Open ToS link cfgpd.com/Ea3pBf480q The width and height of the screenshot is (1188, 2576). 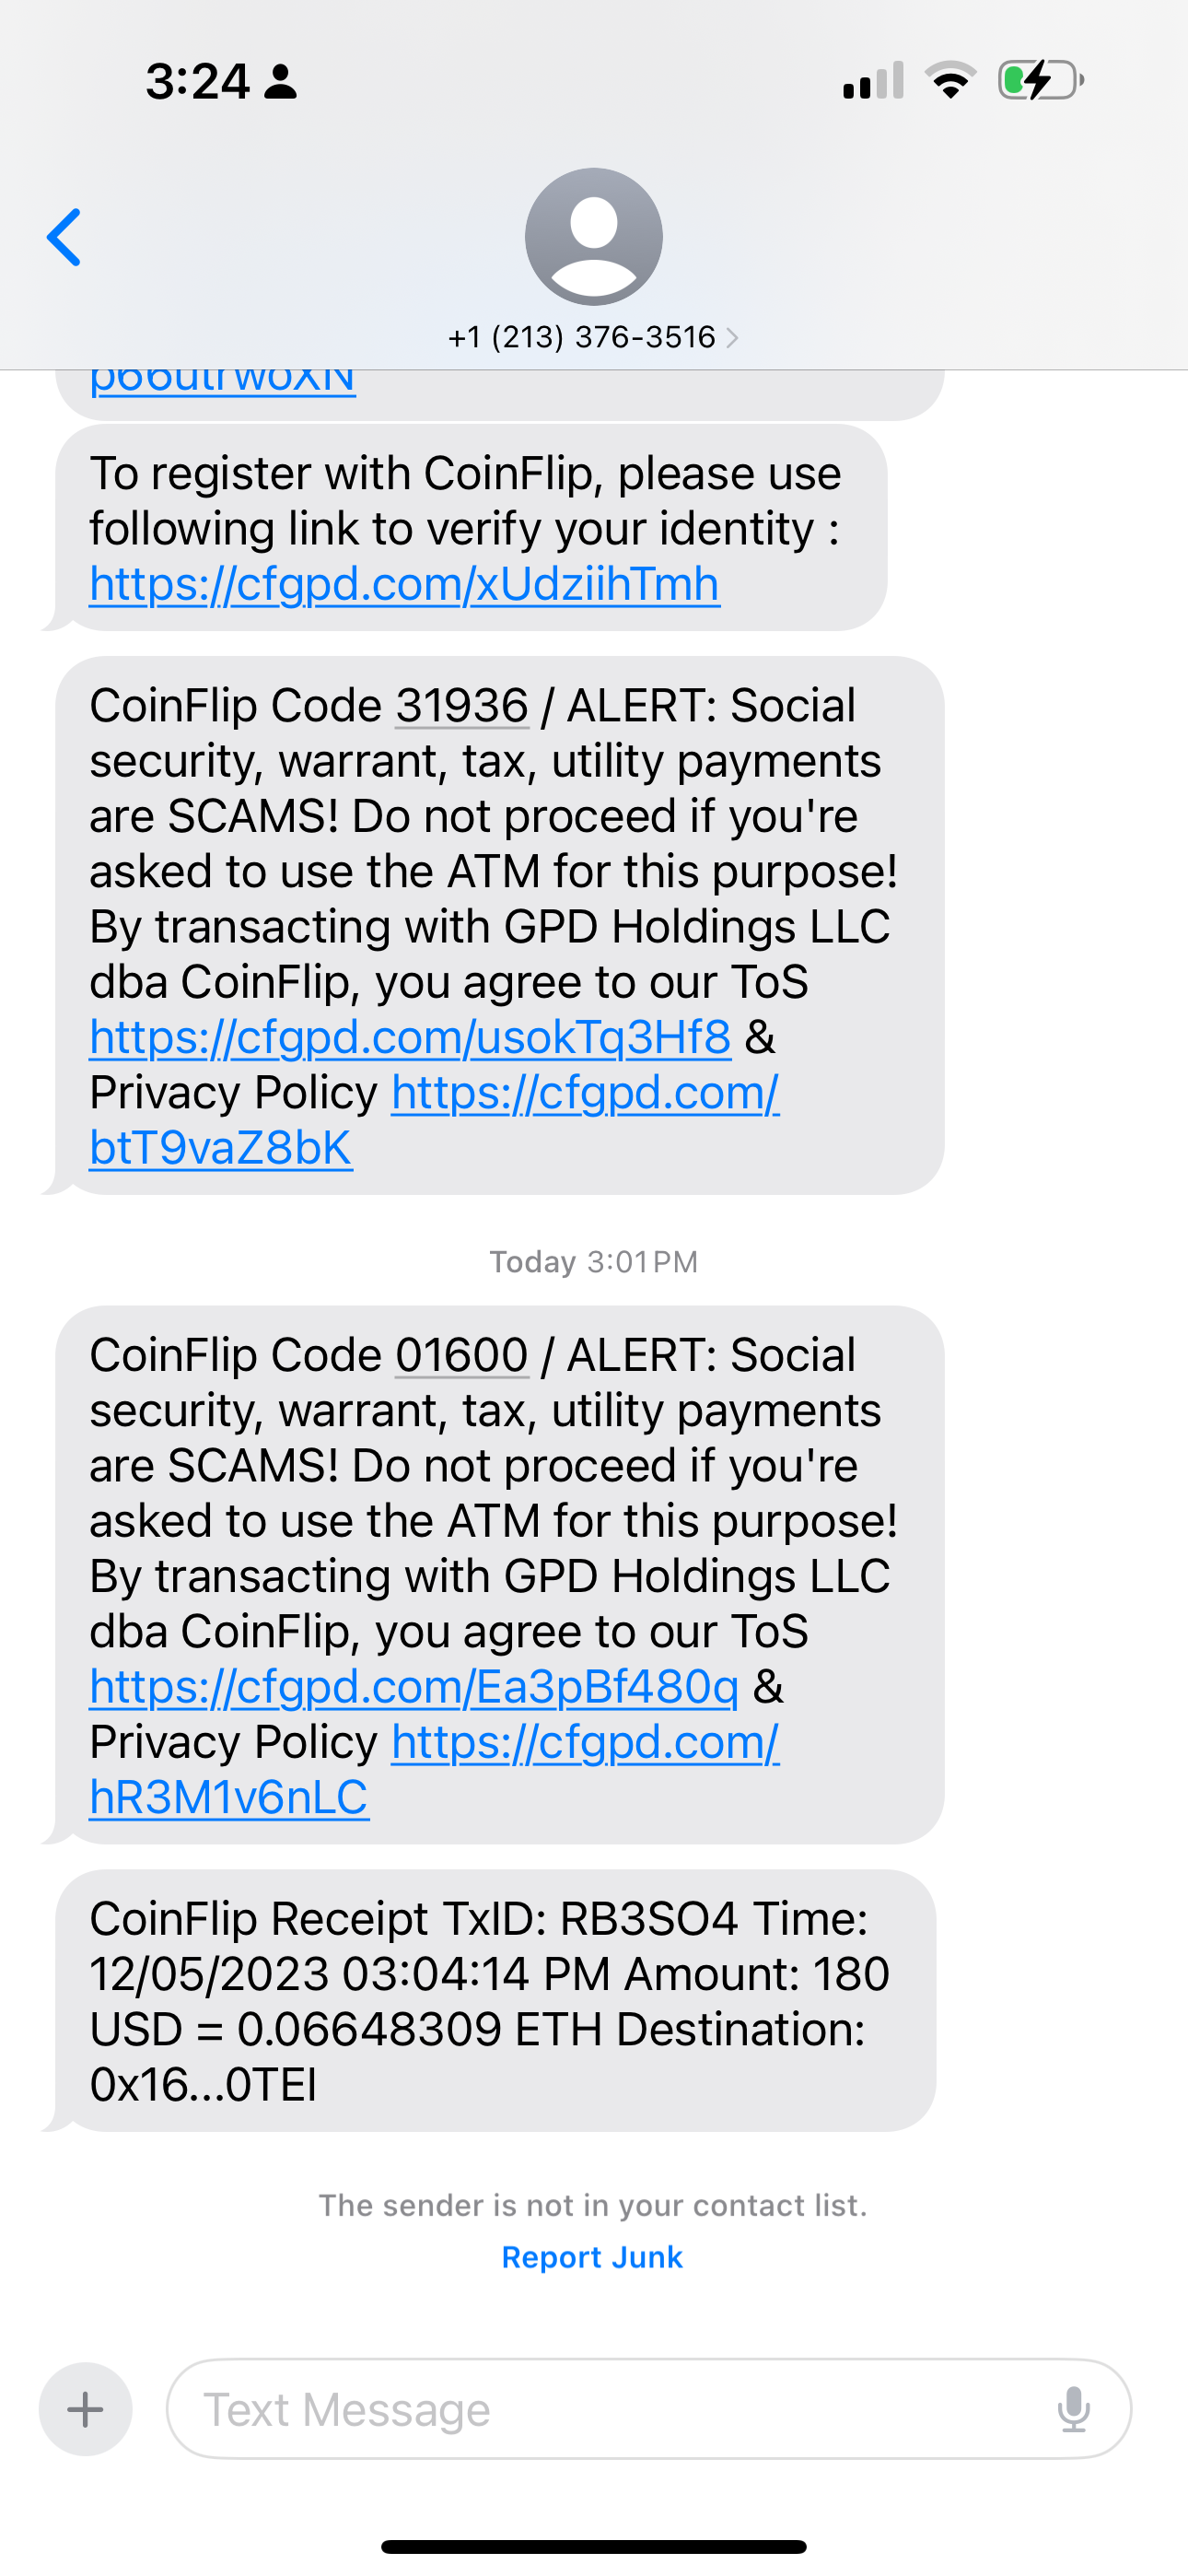pos(414,1687)
